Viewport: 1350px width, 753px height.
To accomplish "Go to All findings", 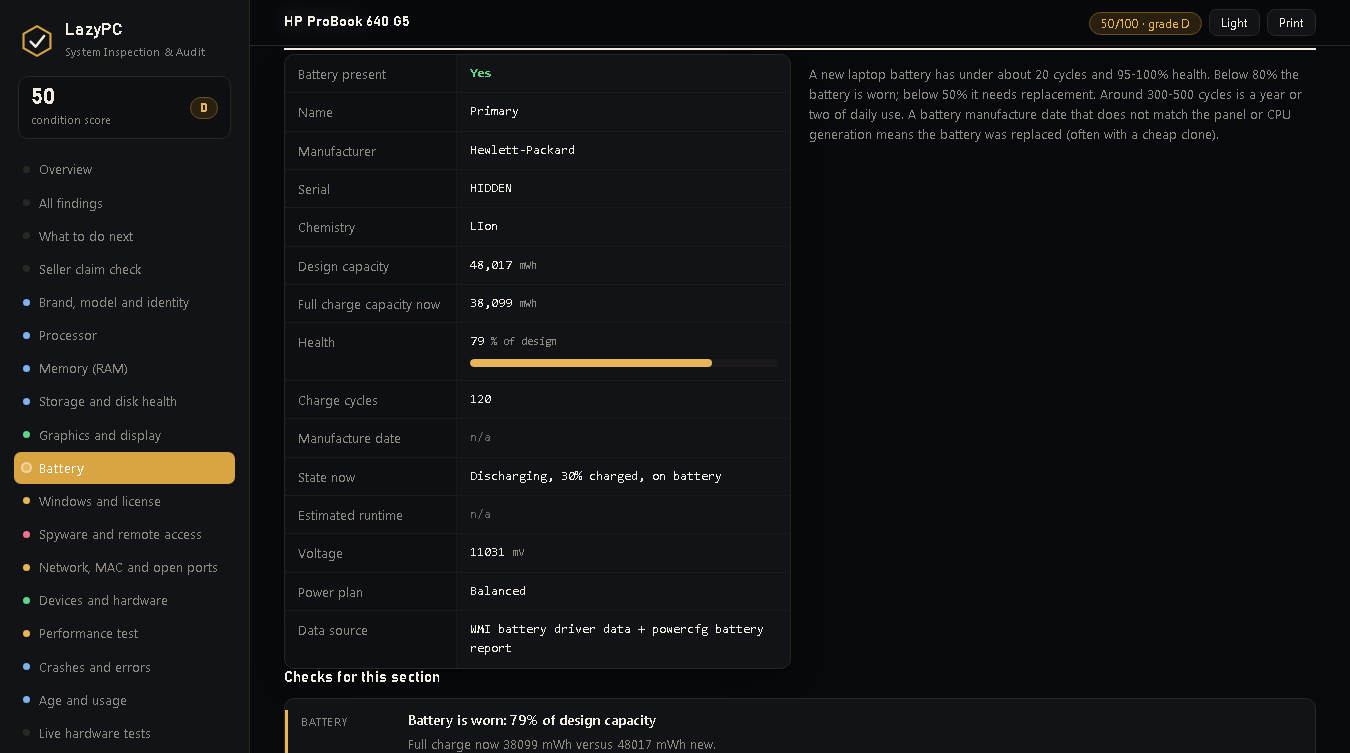I will (124, 203).
